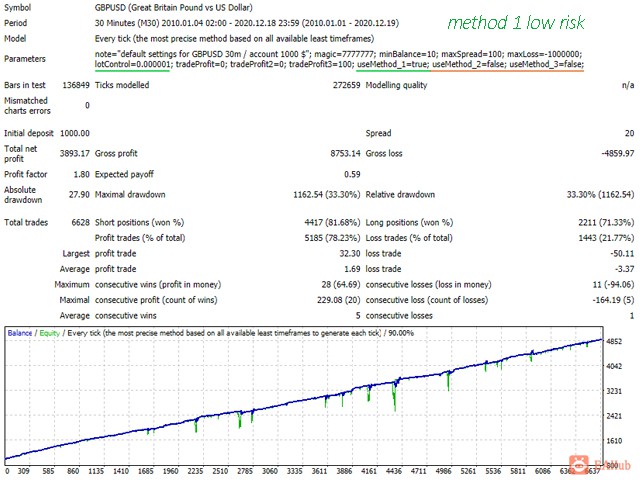Click the Total trades value 6628
Viewport: 640px width, 480px height.
pyautogui.click(x=80, y=223)
